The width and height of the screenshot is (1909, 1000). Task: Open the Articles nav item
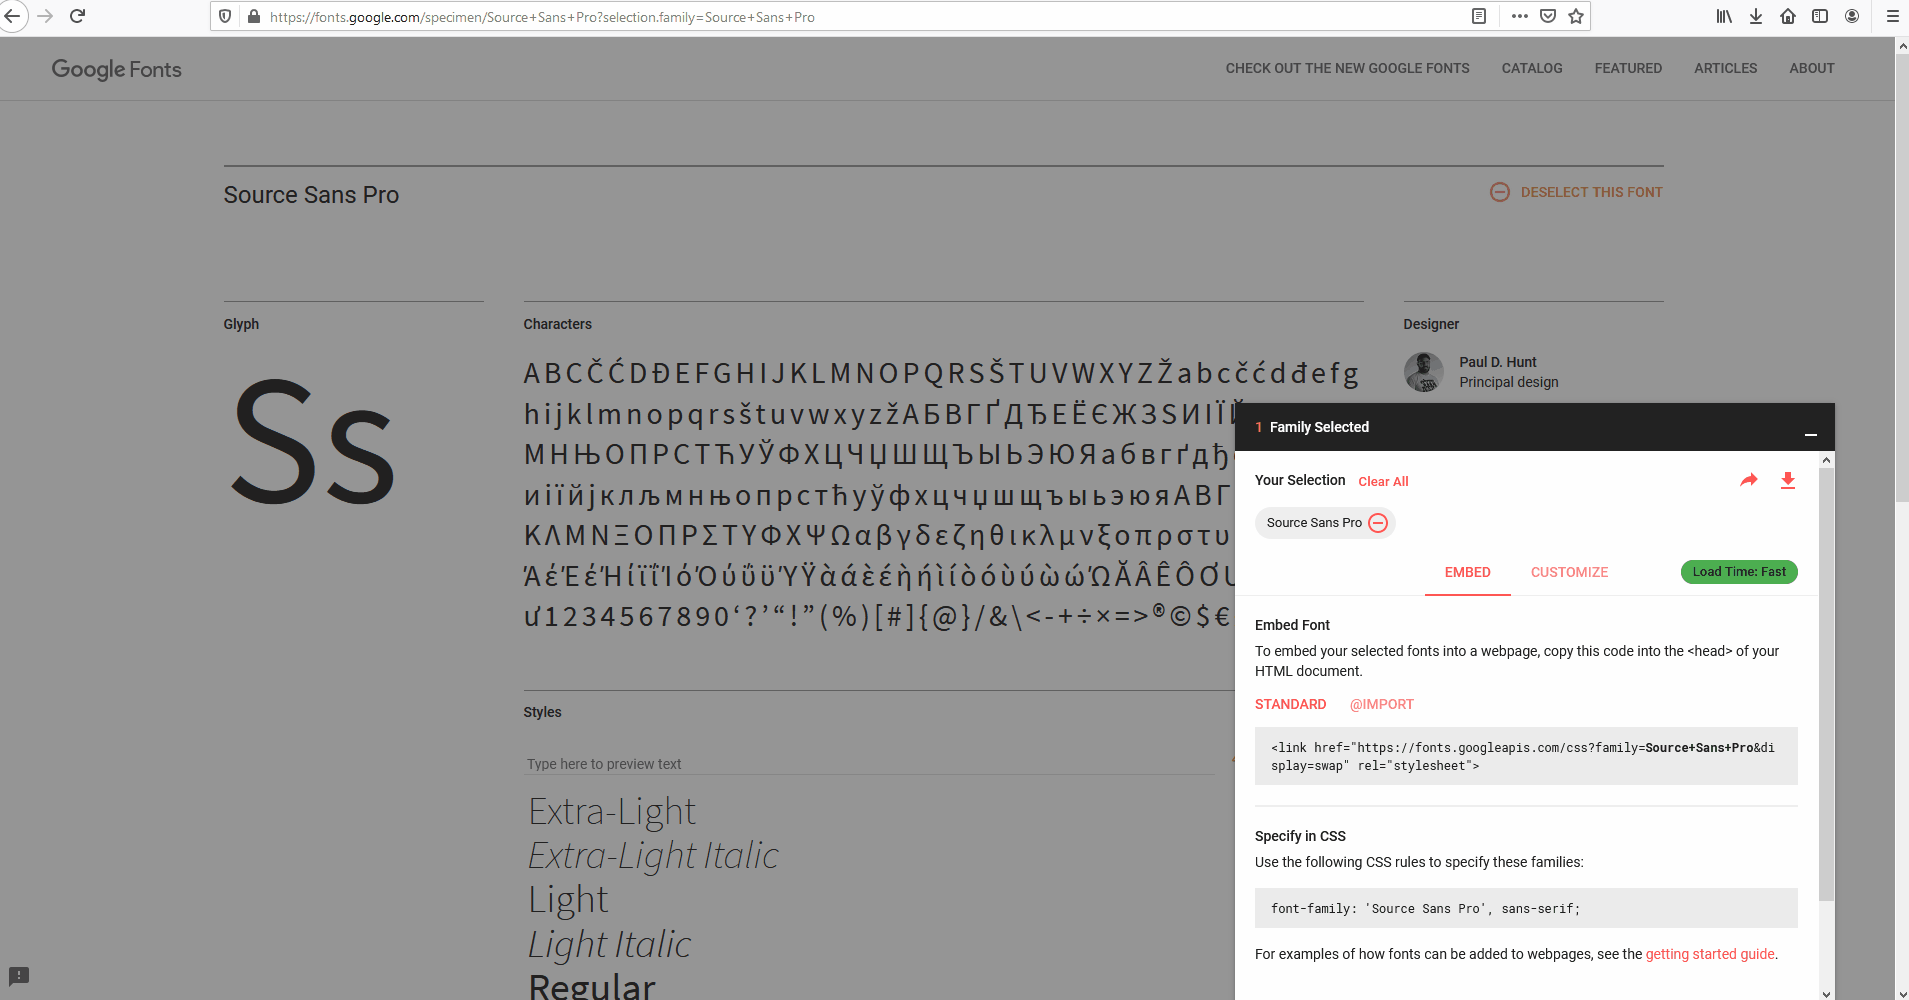point(1725,68)
